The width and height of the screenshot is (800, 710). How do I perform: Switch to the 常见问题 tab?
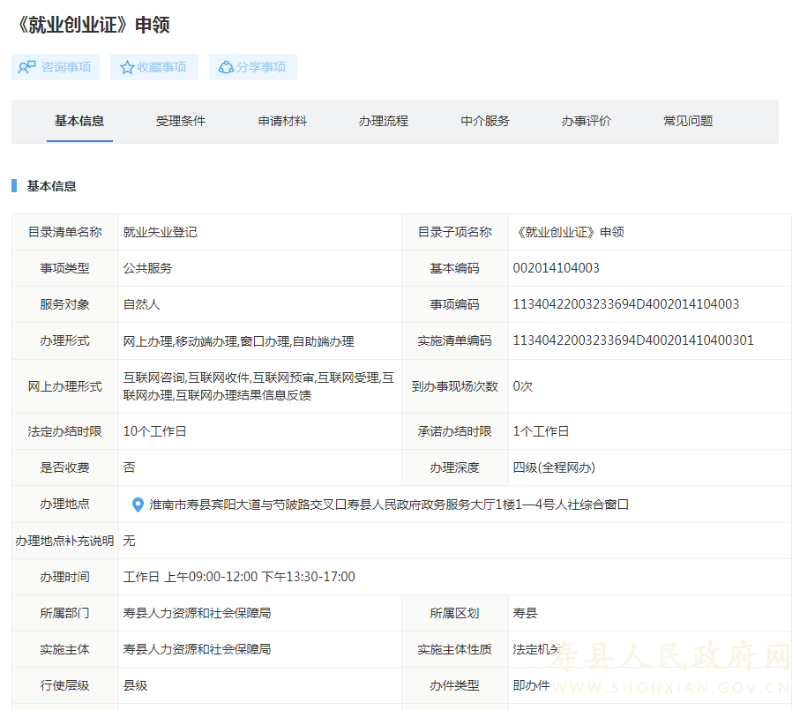click(x=688, y=121)
